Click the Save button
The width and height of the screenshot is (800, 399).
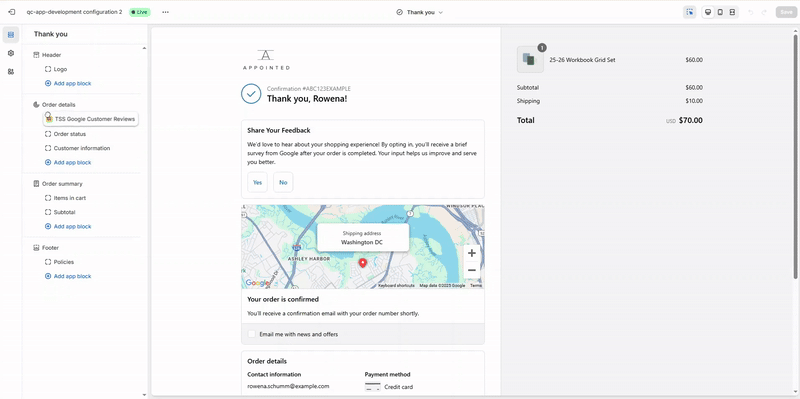click(x=786, y=12)
